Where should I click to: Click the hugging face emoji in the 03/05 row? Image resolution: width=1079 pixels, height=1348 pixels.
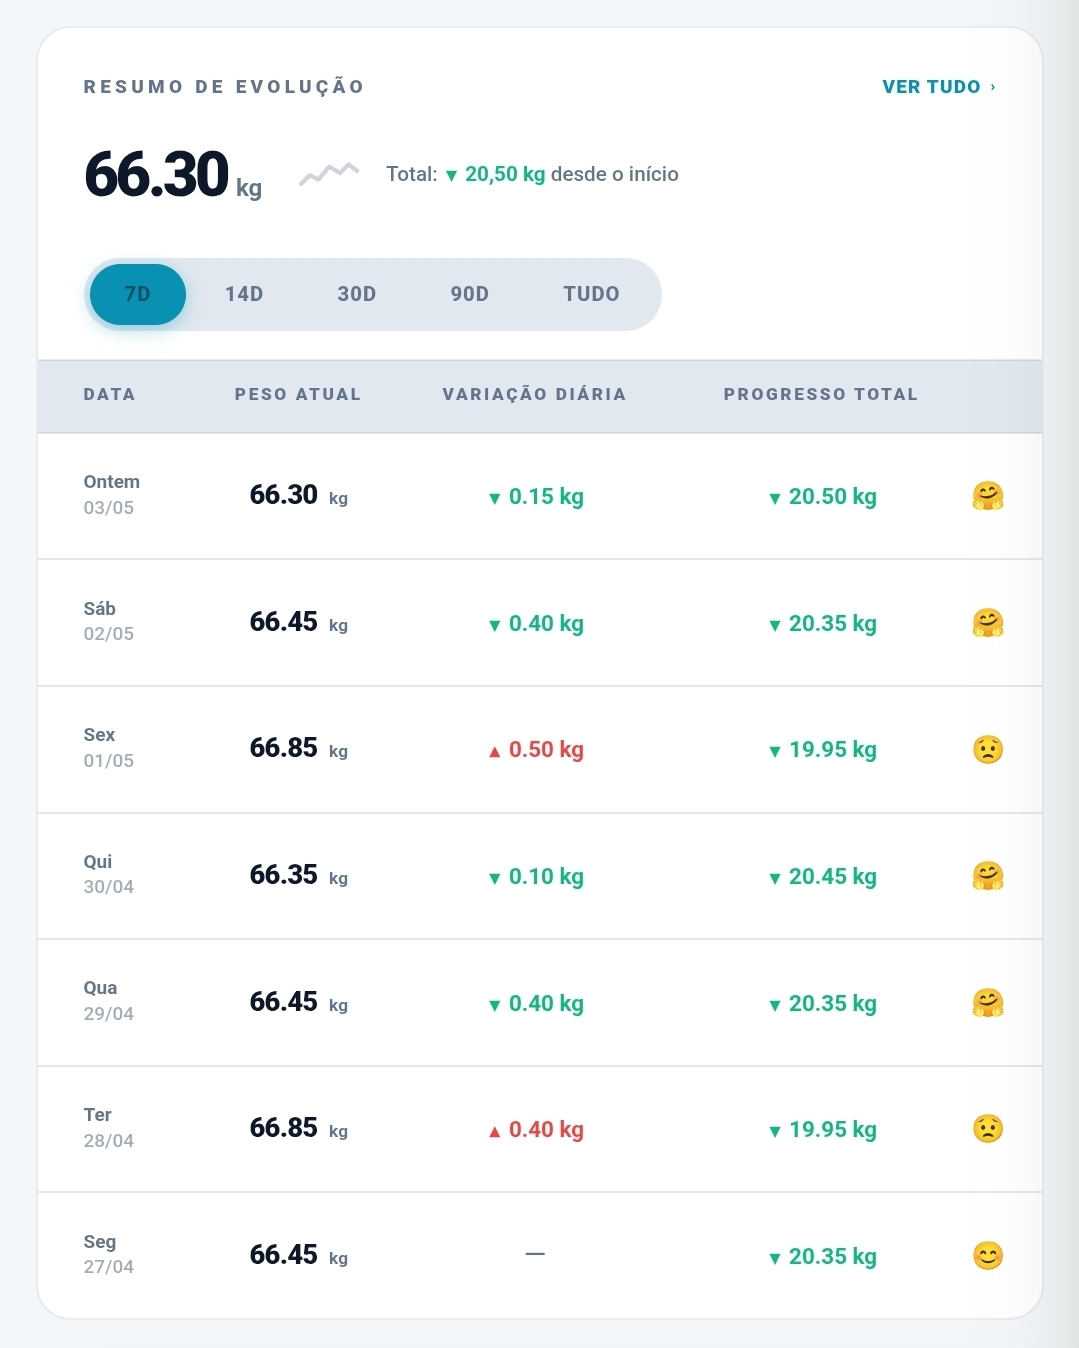pyautogui.click(x=988, y=496)
